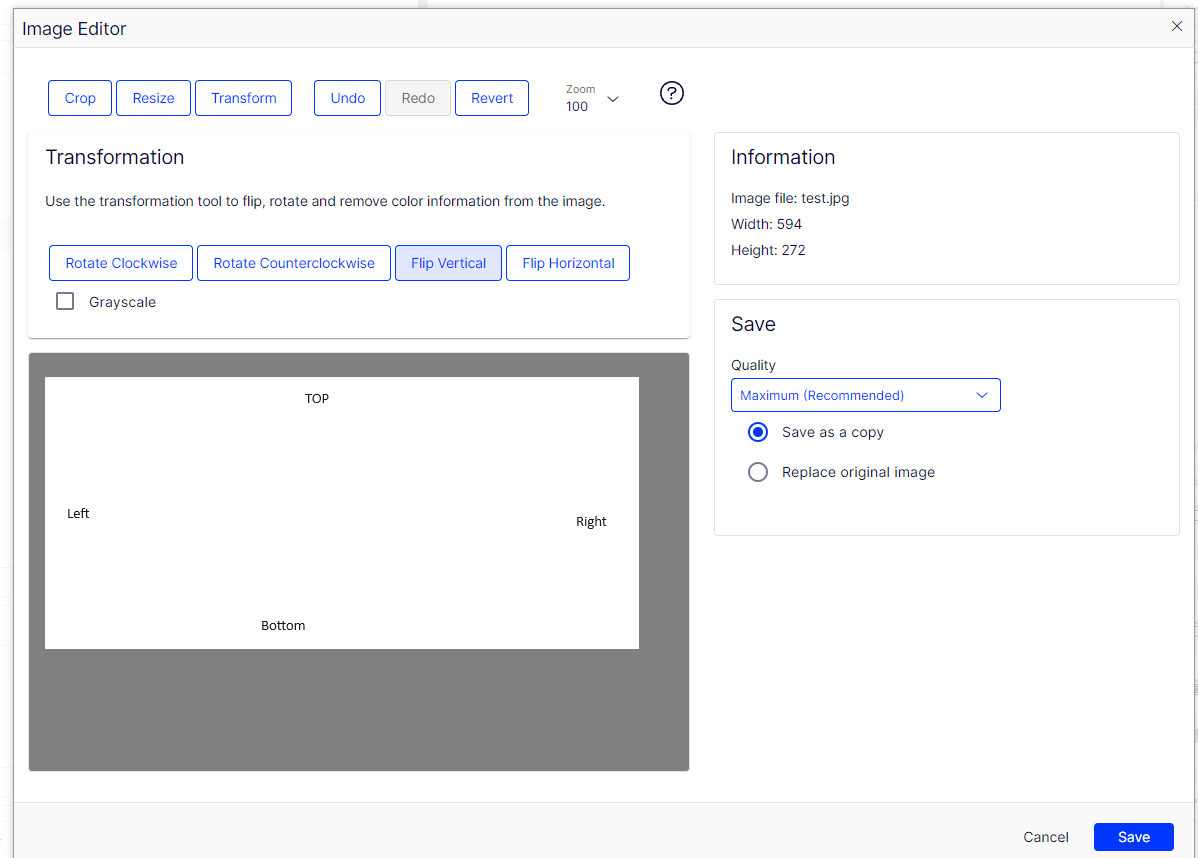Choose Replace original image option

click(758, 472)
